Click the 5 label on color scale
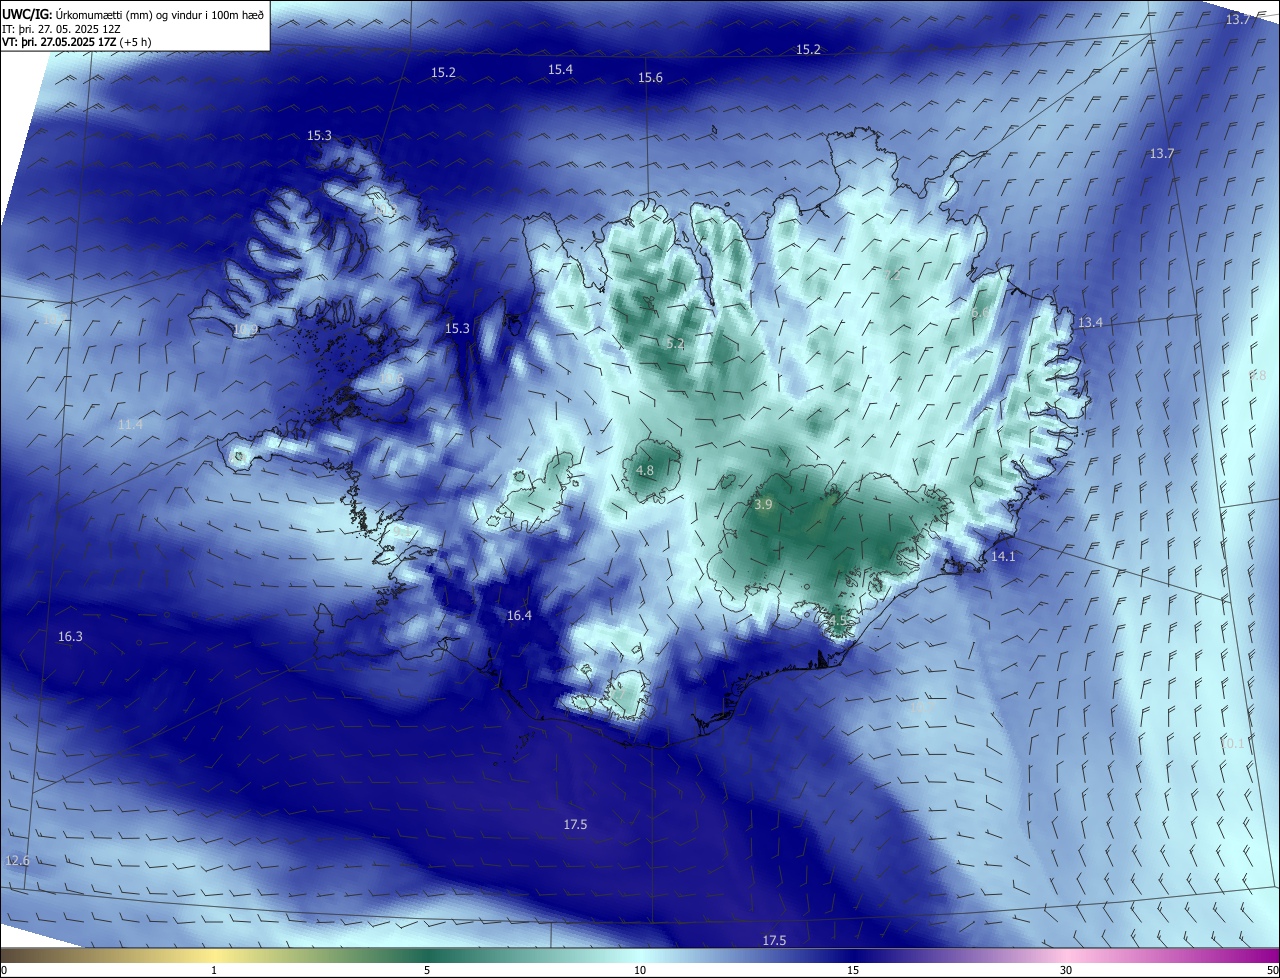This screenshot has height=978, width=1280. (427, 970)
